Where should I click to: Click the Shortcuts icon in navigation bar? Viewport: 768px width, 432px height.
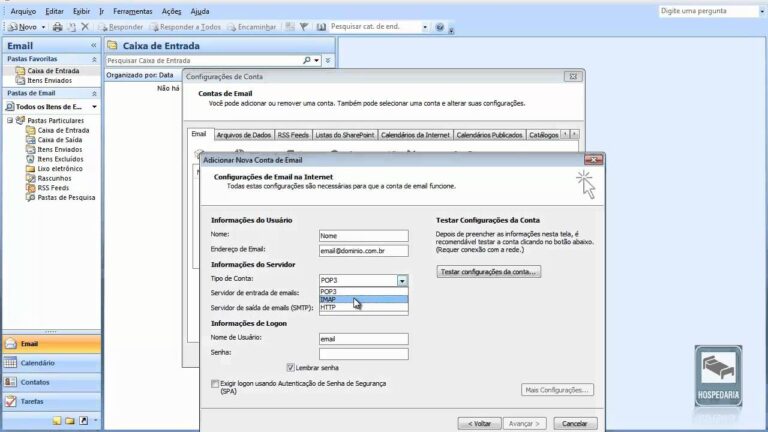(83, 421)
